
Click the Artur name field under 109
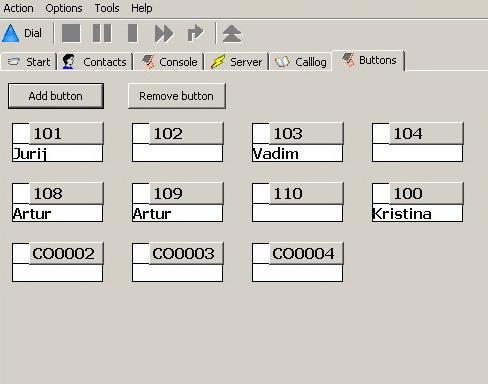coord(177,213)
